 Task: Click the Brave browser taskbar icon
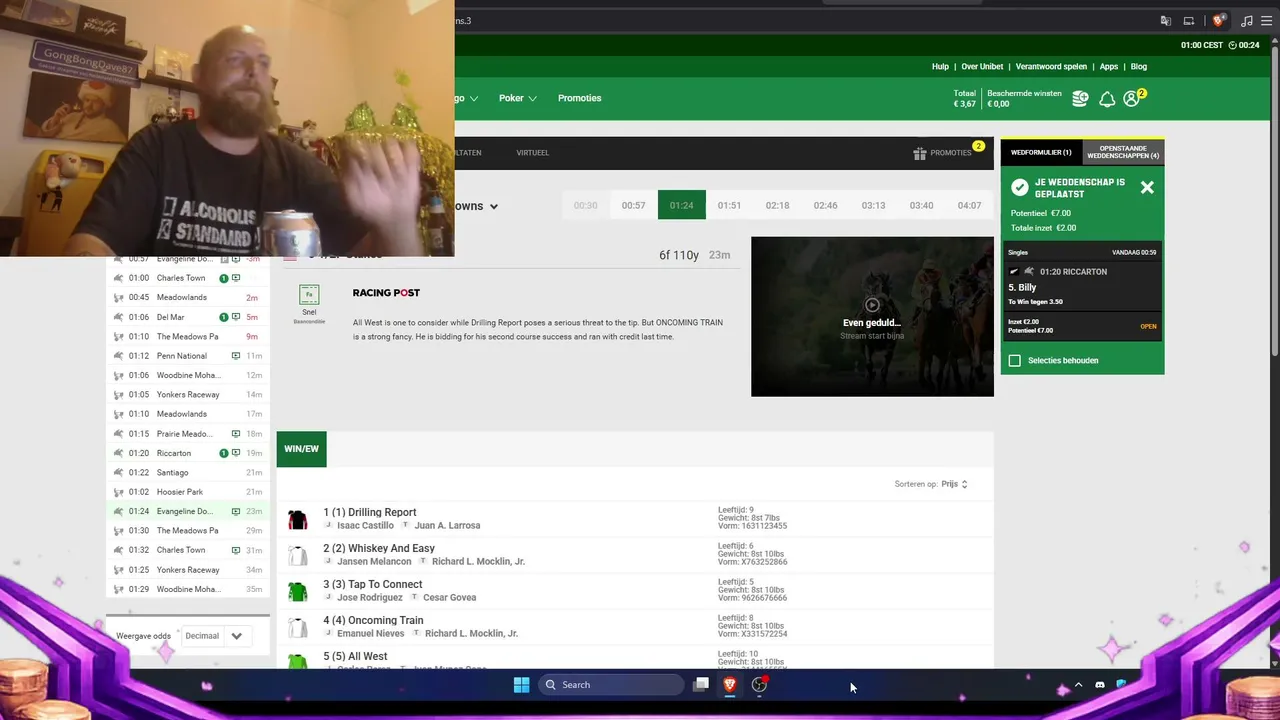tap(730, 685)
